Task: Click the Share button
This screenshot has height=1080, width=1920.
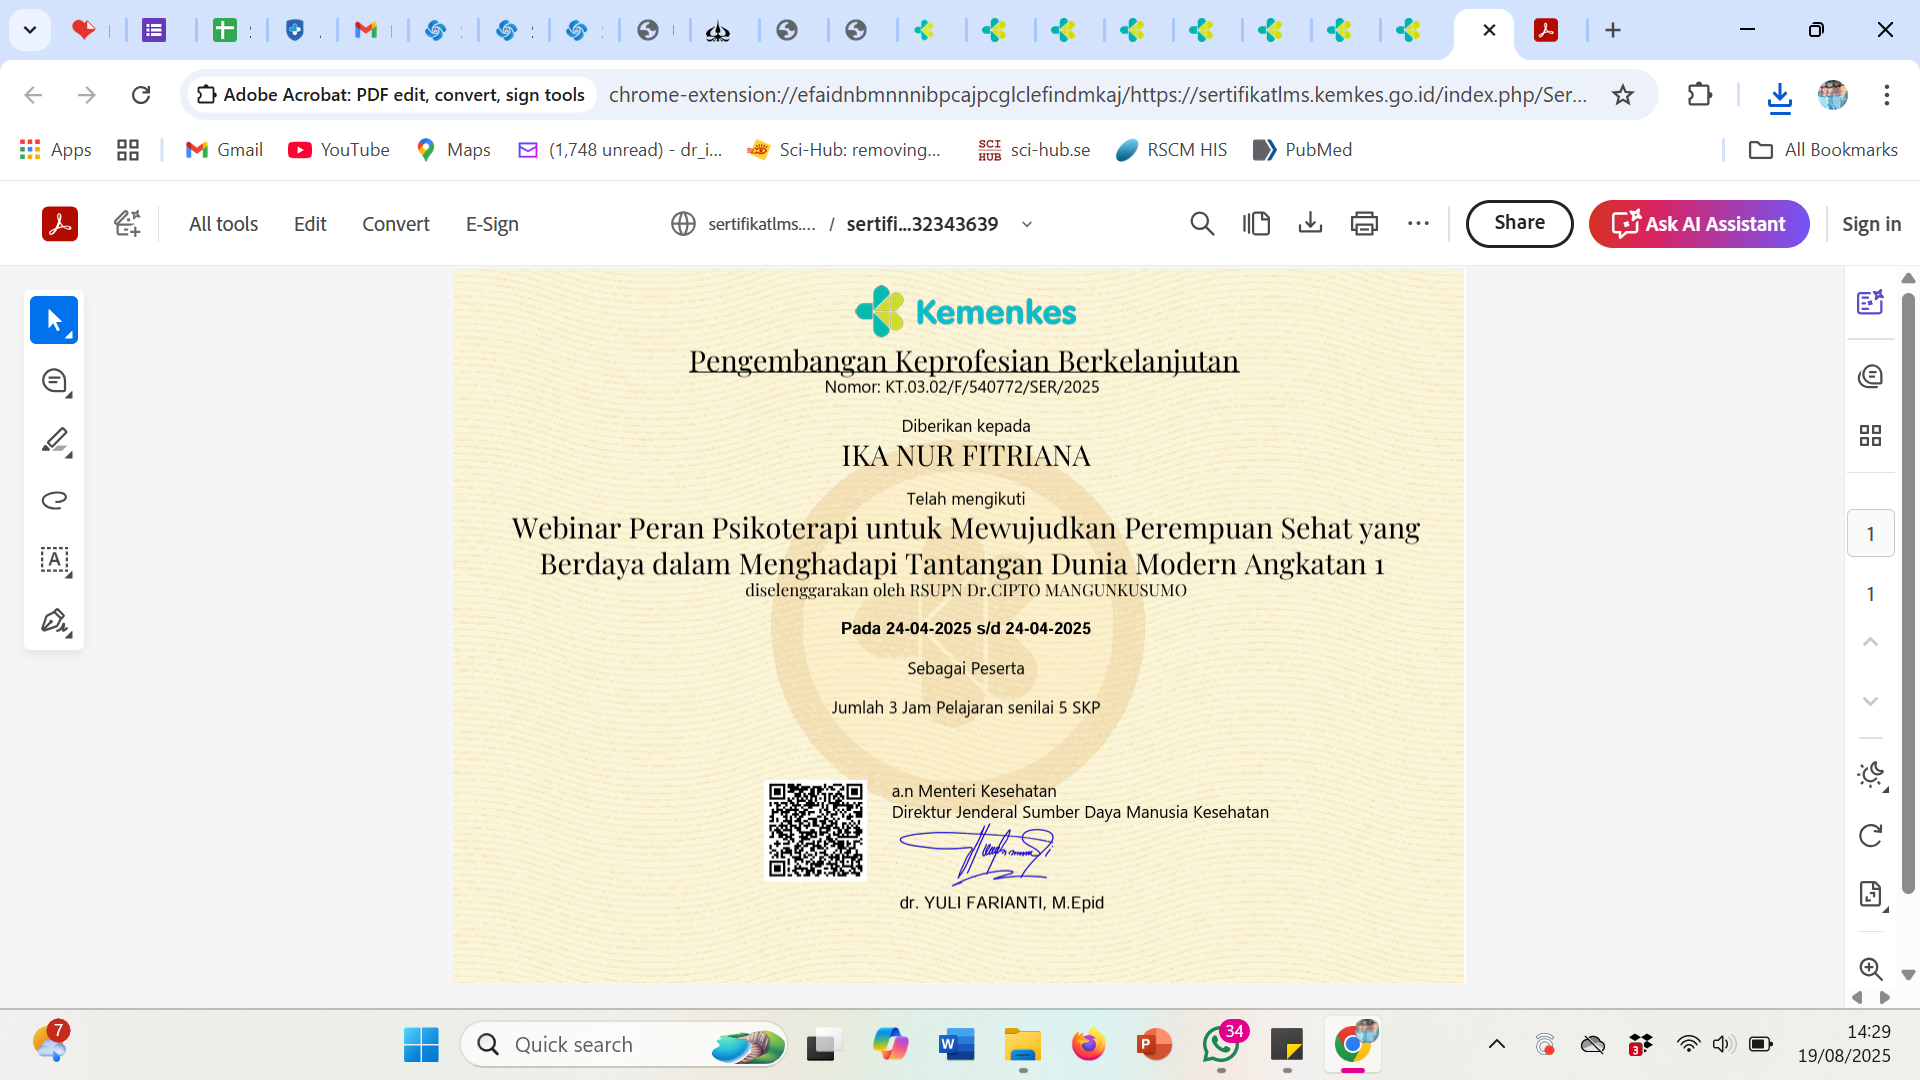Action: click(1518, 223)
